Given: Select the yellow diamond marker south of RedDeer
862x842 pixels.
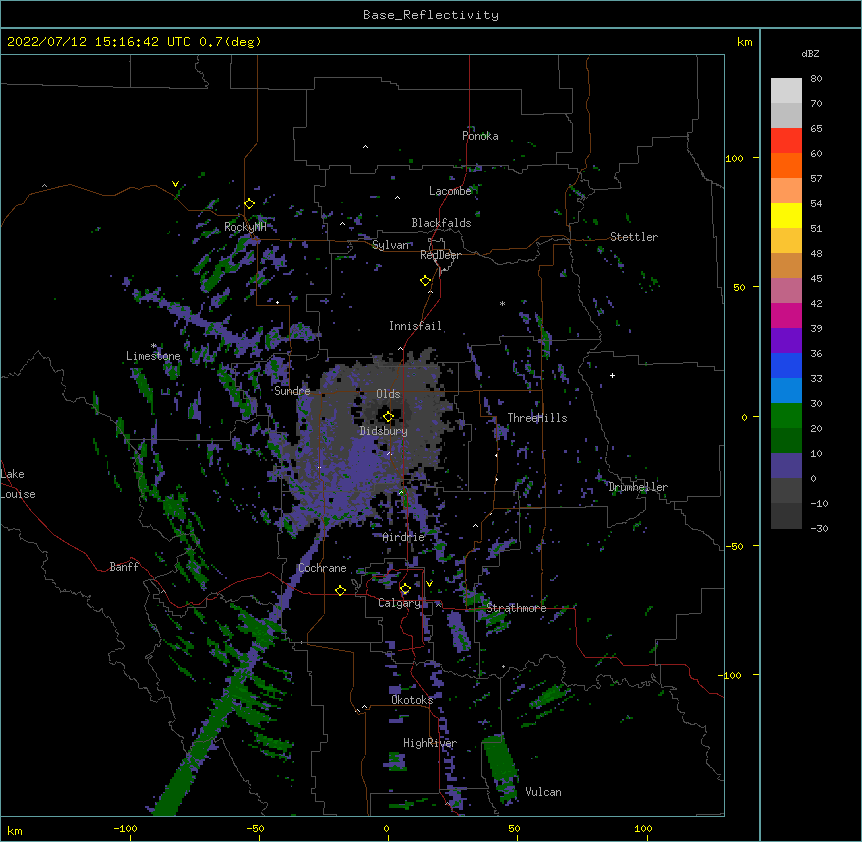Looking at the screenshot, I should (425, 281).
